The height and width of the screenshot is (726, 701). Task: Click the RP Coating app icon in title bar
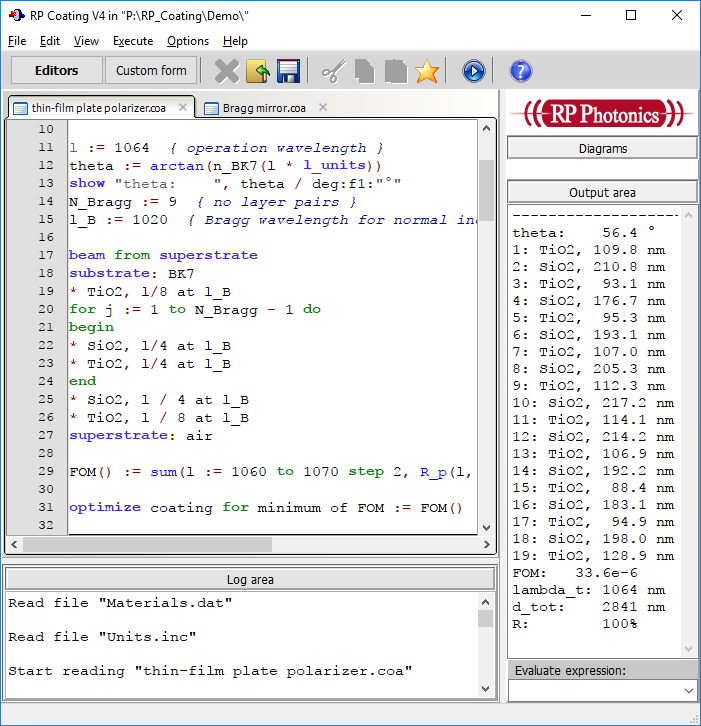pos(16,15)
